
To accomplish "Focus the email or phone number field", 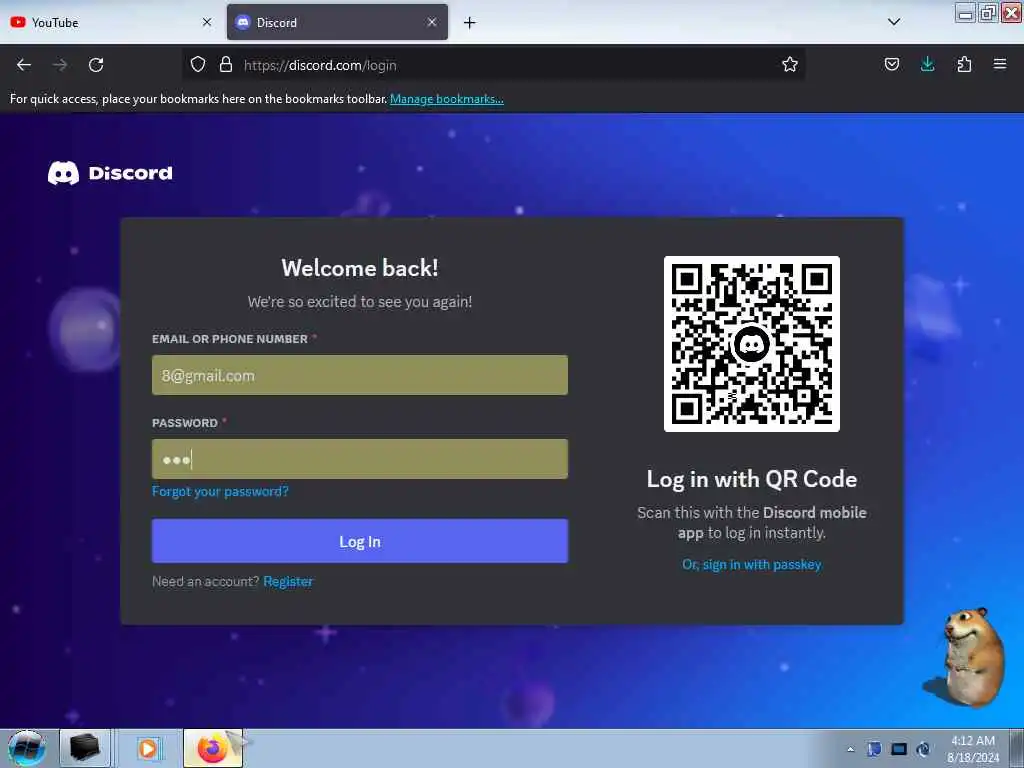I will pyautogui.click(x=360, y=375).
